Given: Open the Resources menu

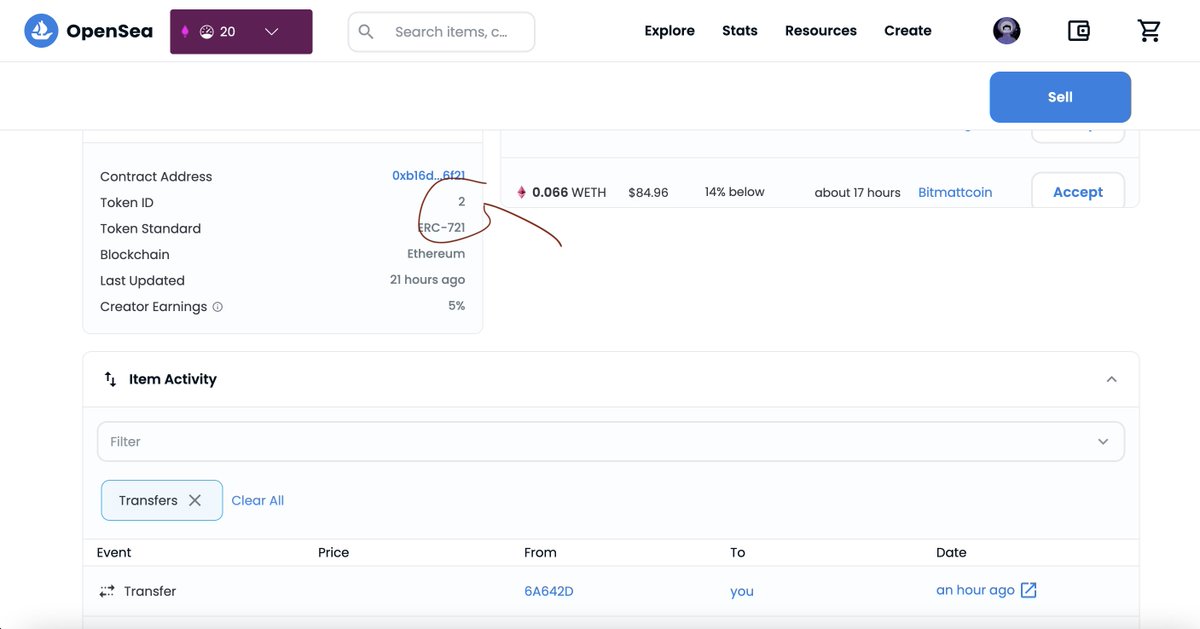Looking at the screenshot, I should [821, 31].
